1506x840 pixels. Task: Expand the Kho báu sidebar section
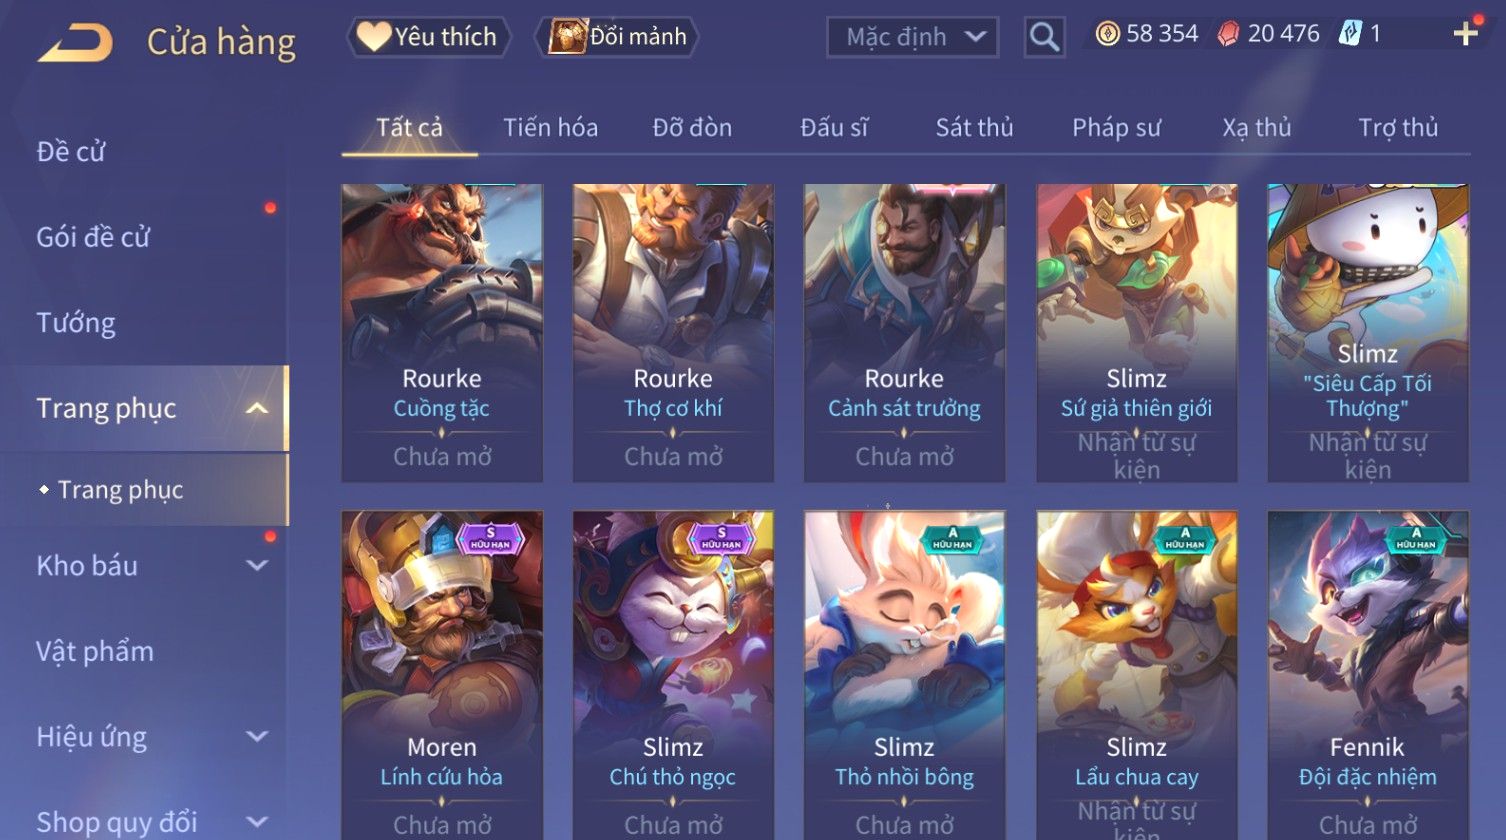(257, 565)
